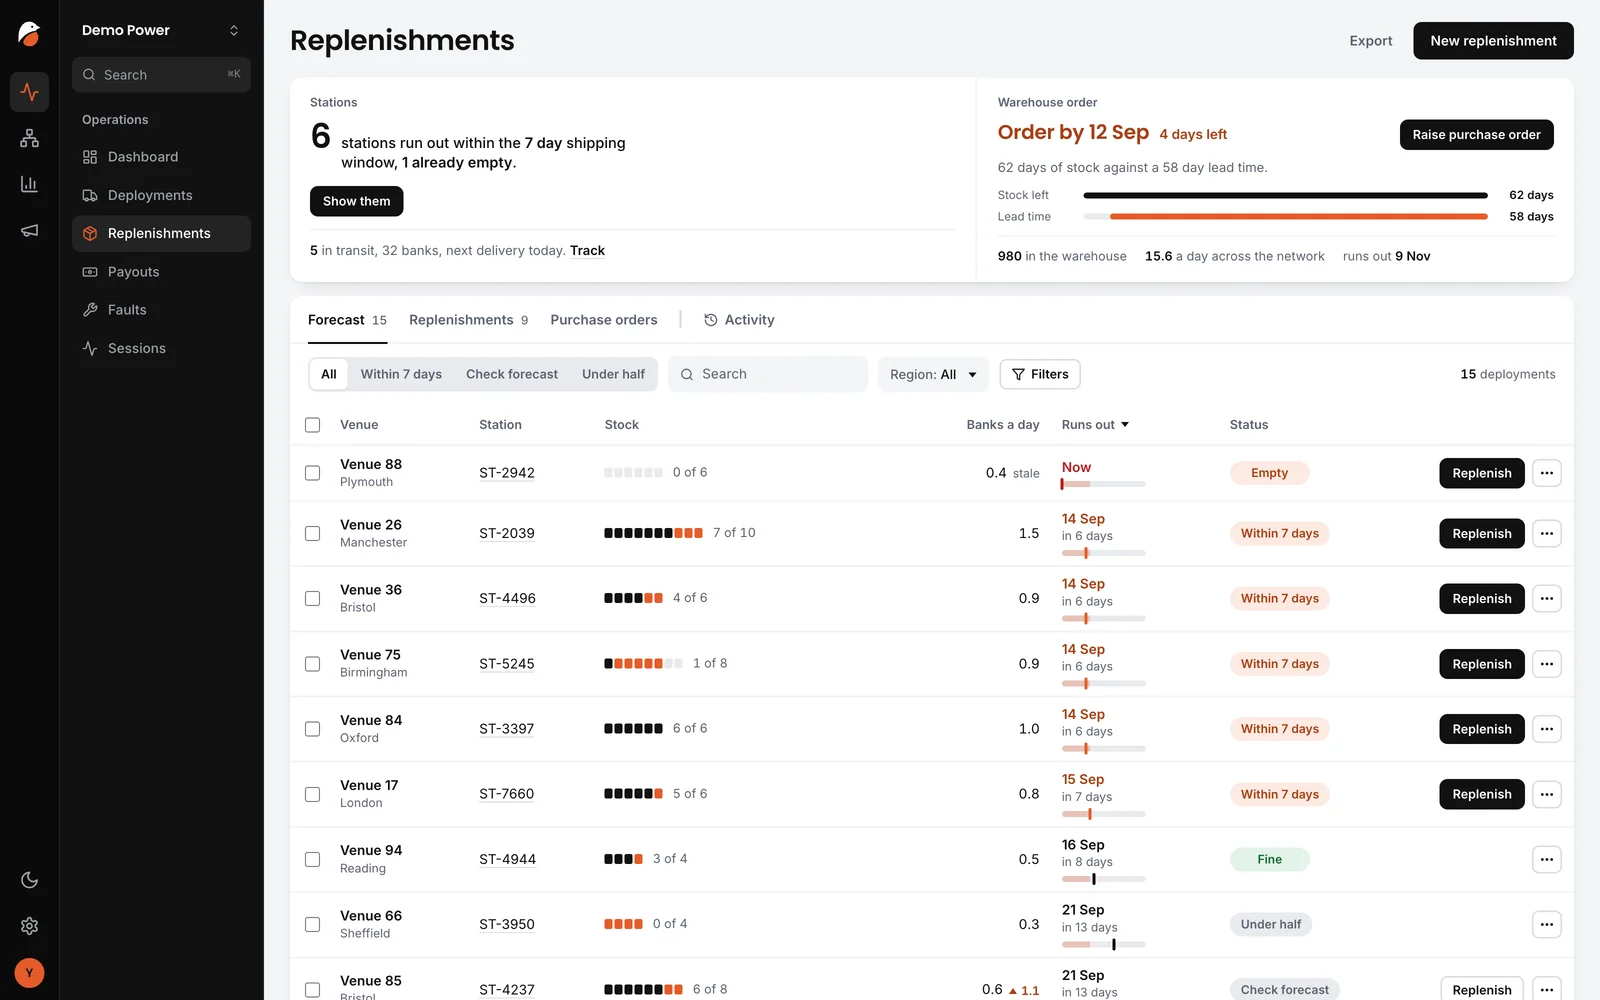Screen dimensions: 1600x1000
Task: Open the user avatar Y
Action: pyautogui.click(x=29, y=973)
